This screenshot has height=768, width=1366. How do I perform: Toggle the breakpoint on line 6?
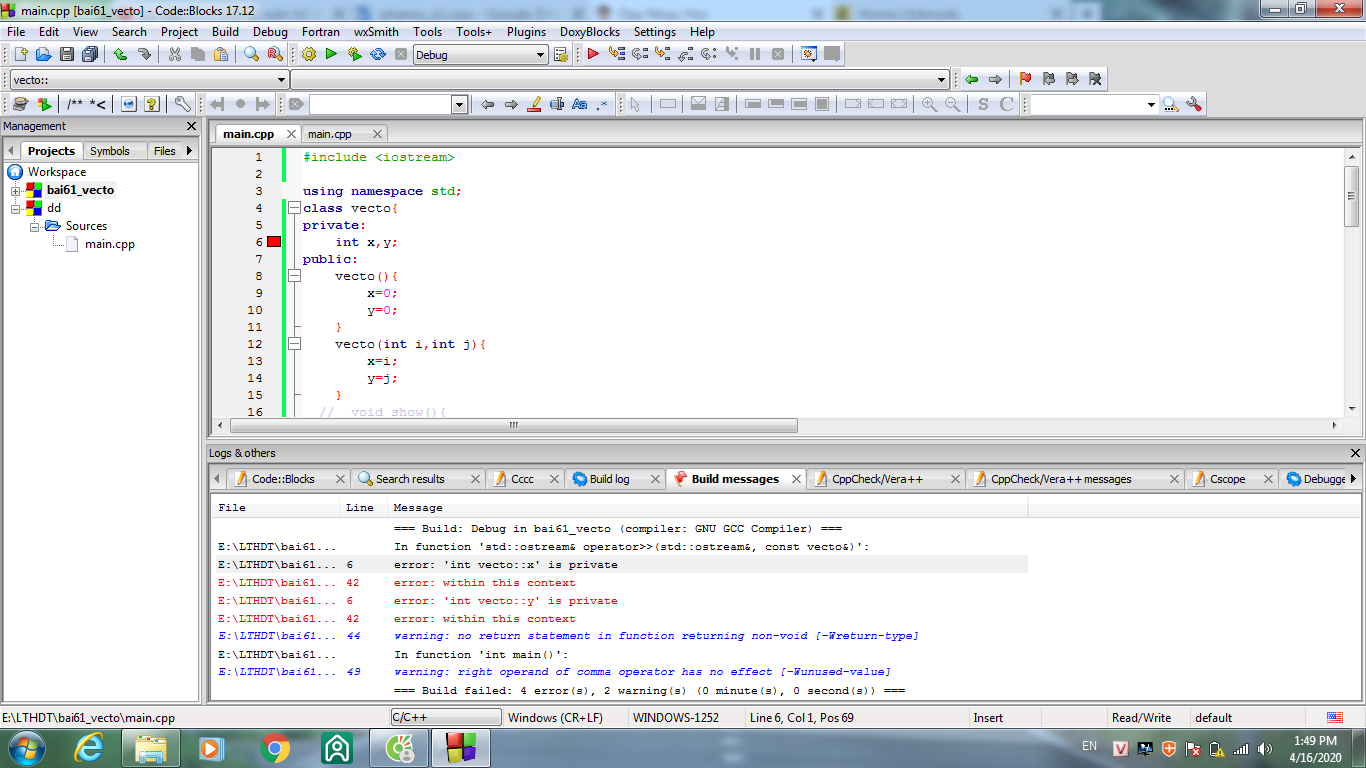pos(274,242)
